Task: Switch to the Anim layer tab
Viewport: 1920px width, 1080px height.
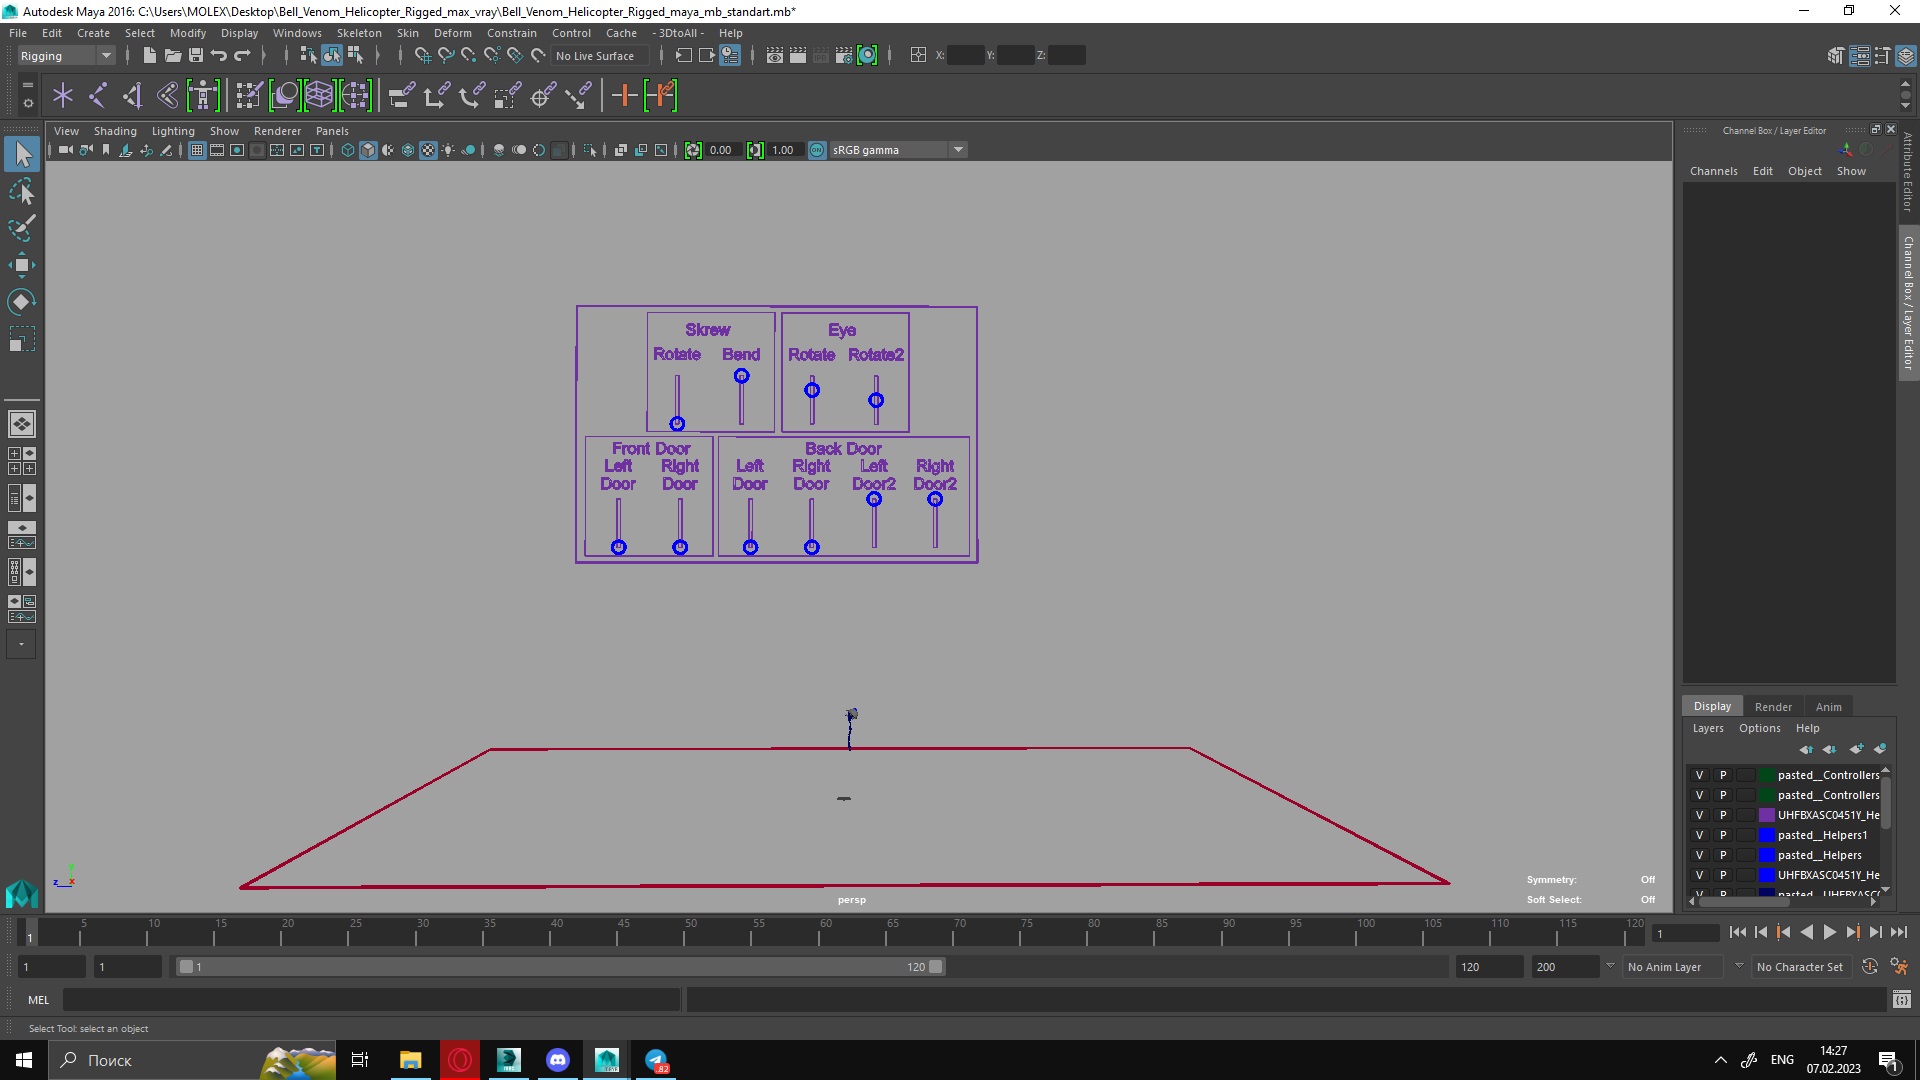Action: click(1828, 707)
